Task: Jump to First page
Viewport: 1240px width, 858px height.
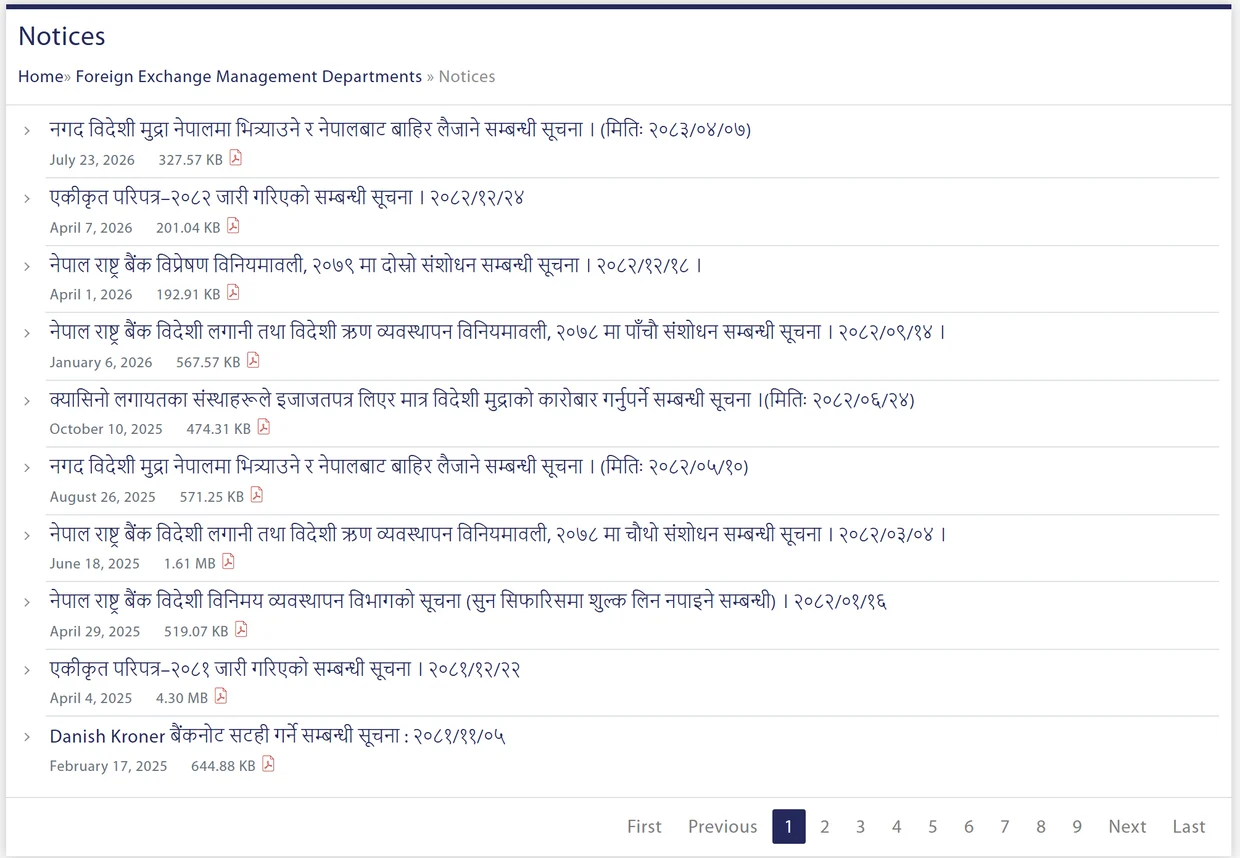Action: pyautogui.click(x=644, y=826)
